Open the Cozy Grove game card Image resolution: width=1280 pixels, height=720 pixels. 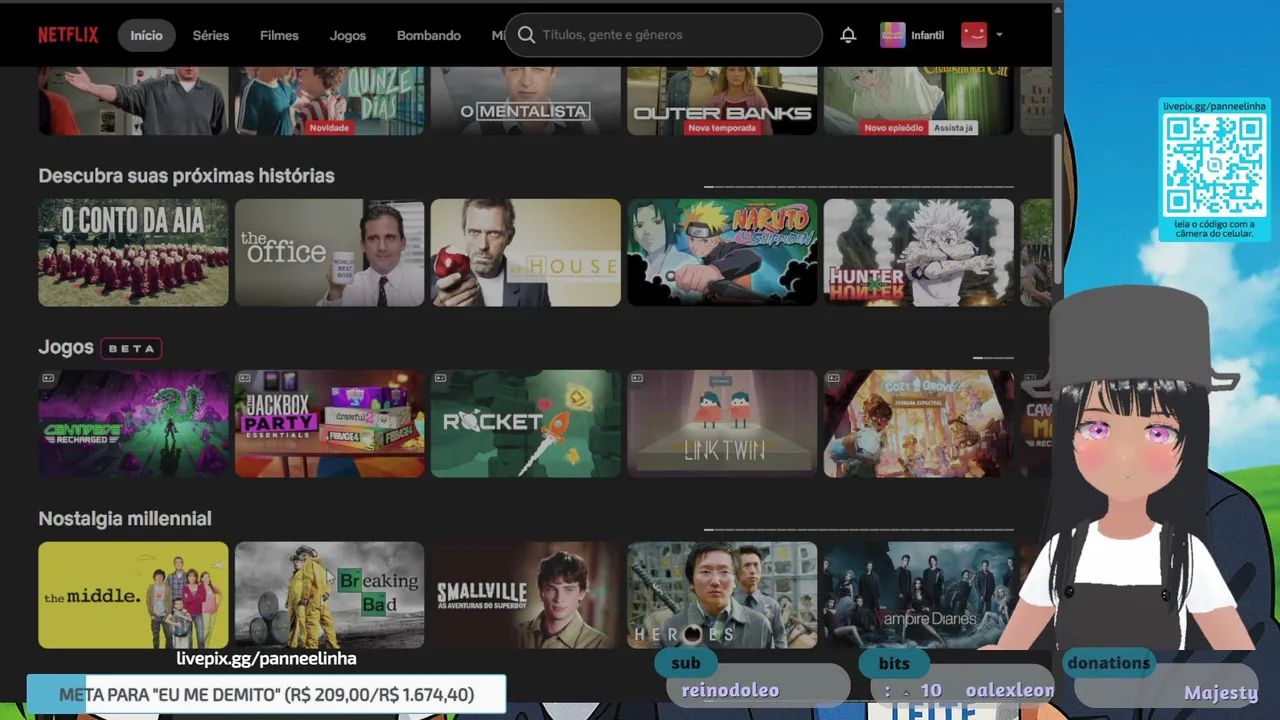(x=918, y=424)
